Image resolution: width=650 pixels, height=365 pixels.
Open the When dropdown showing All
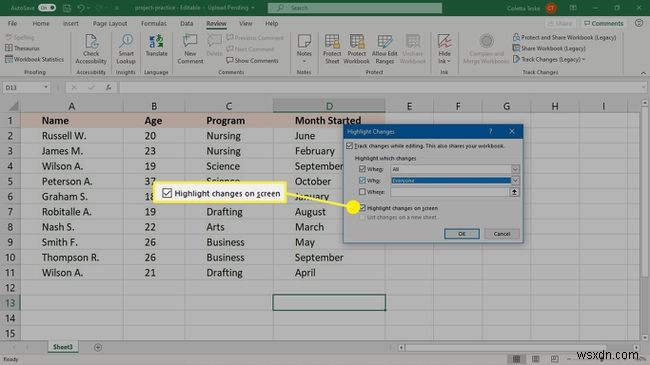point(514,169)
